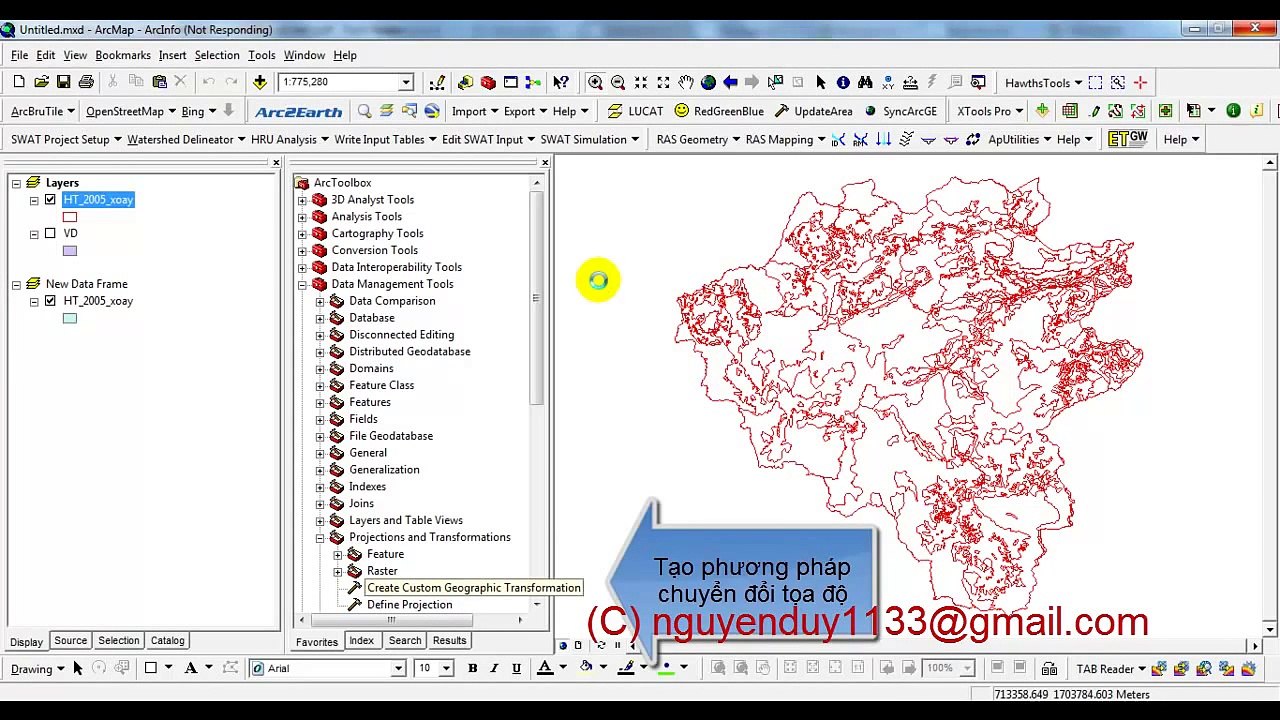This screenshot has height=720, width=1280.
Task: Click the VD layer purple swatch
Action: pos(70,251)
